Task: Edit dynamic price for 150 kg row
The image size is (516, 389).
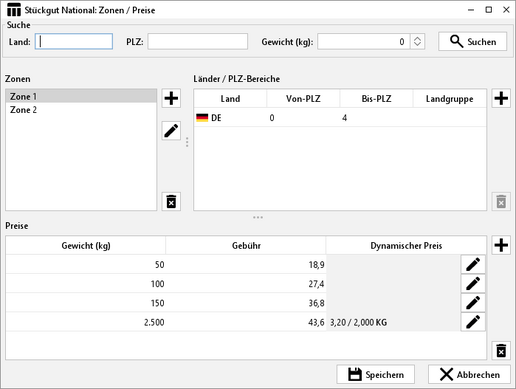Action: coord(473,303)
